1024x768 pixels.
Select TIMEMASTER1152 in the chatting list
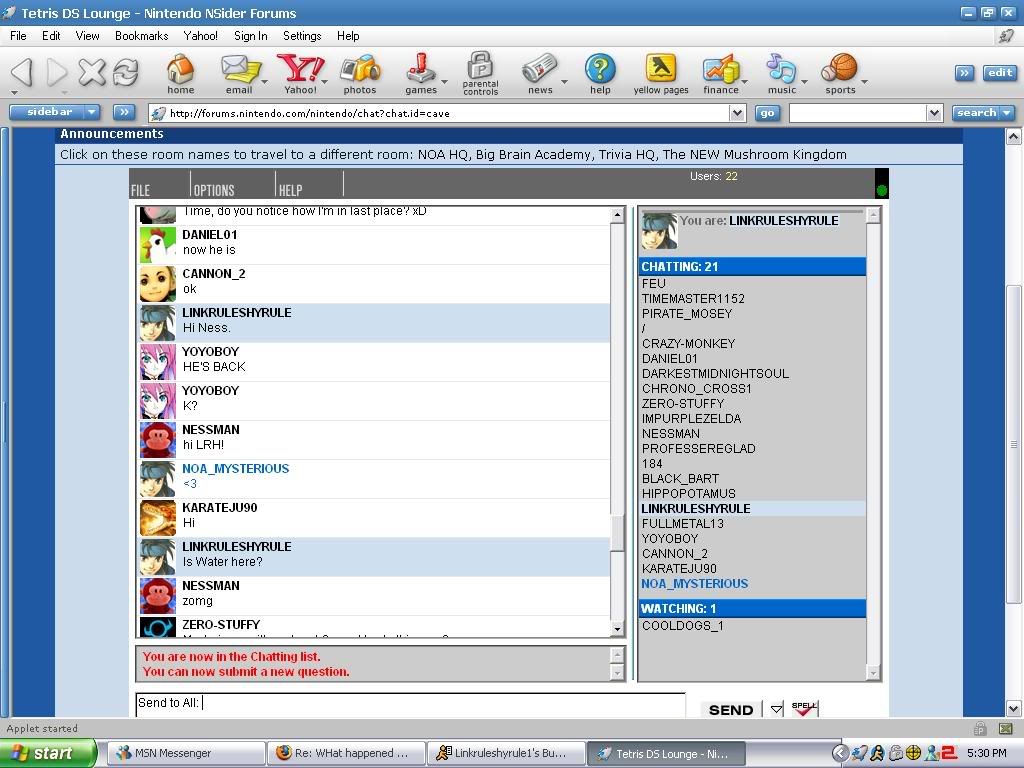click(x=693, y=298)
